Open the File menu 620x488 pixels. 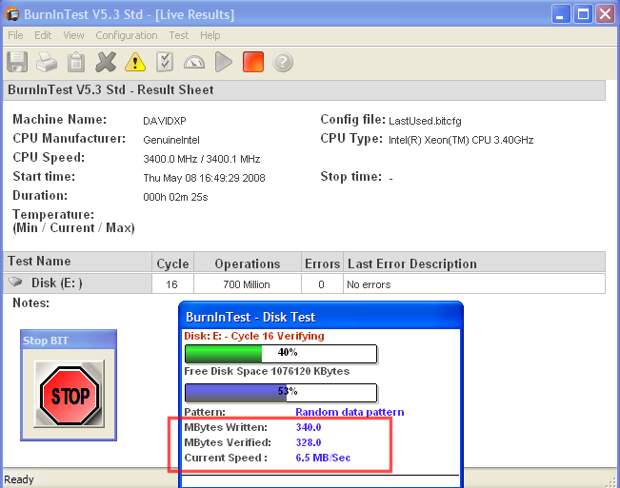coord(15,35)
